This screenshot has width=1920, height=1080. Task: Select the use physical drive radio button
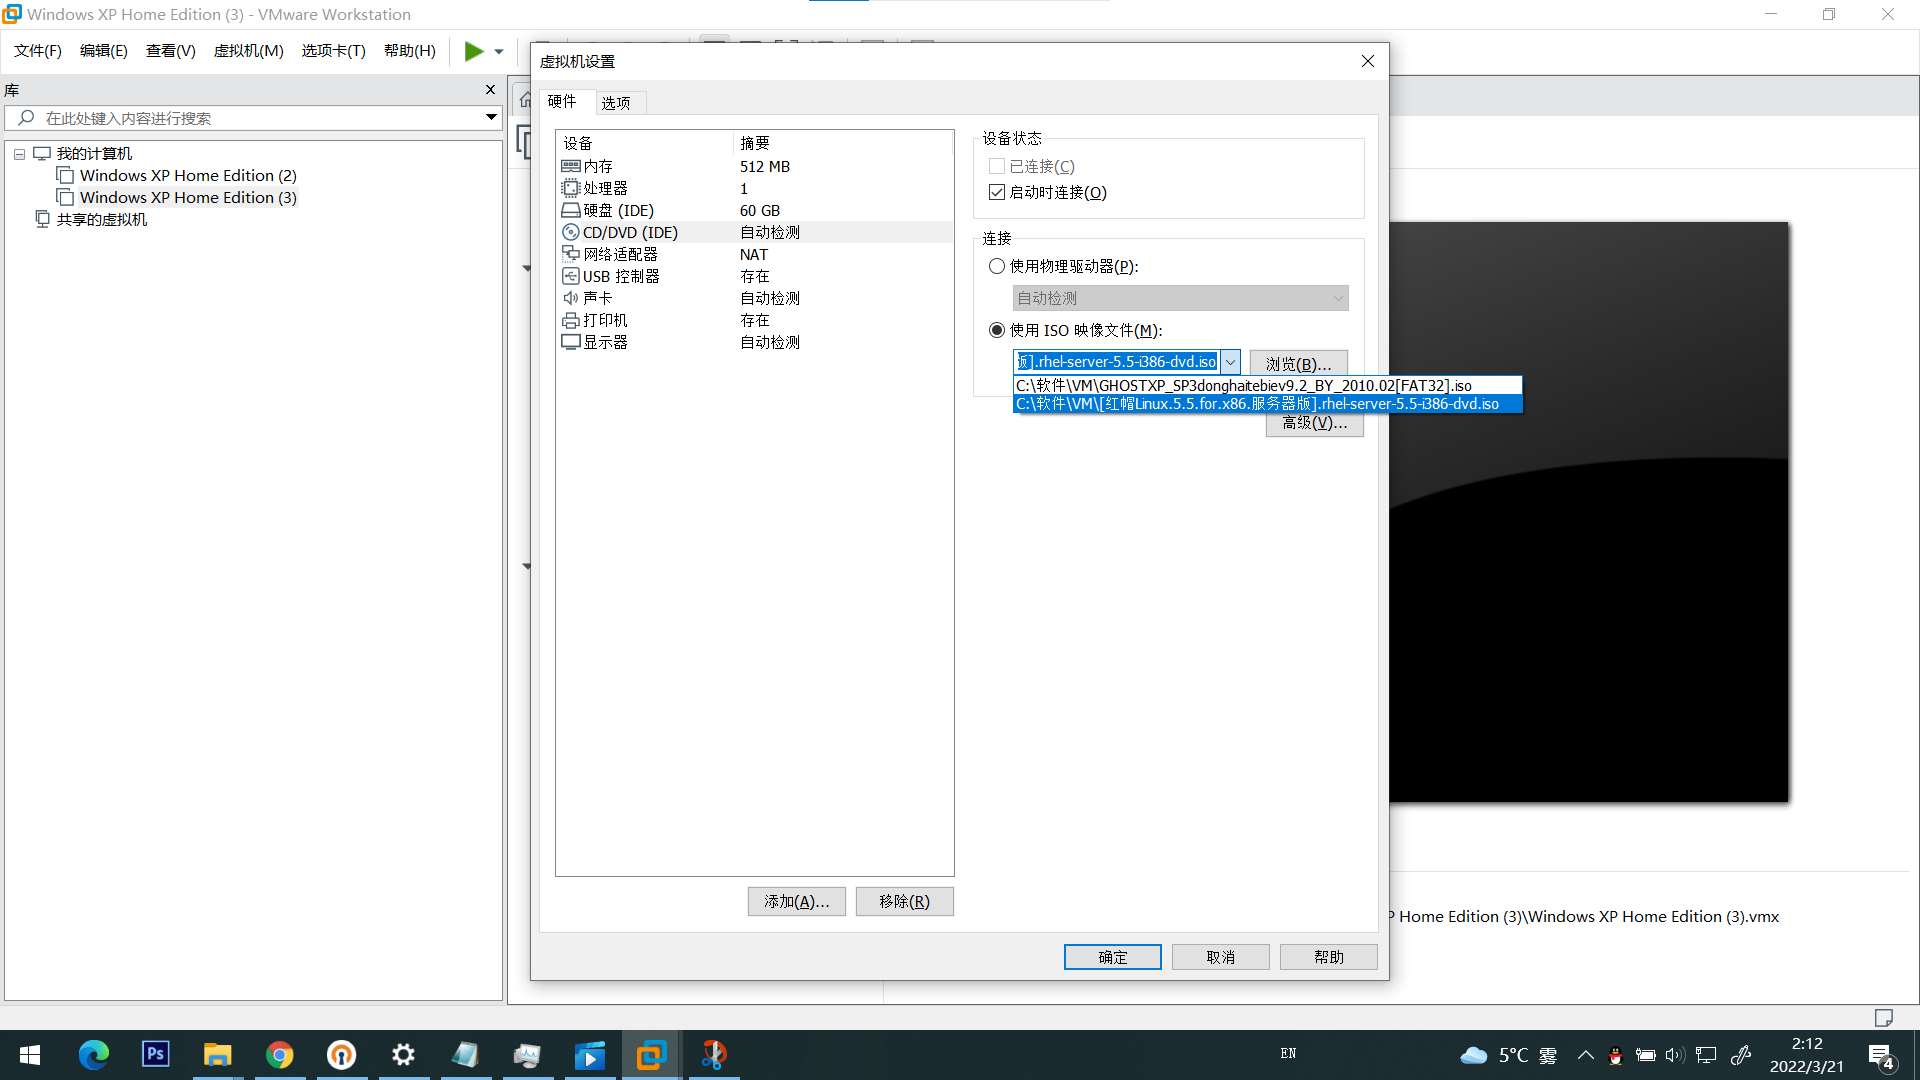[x=997, y=267]
